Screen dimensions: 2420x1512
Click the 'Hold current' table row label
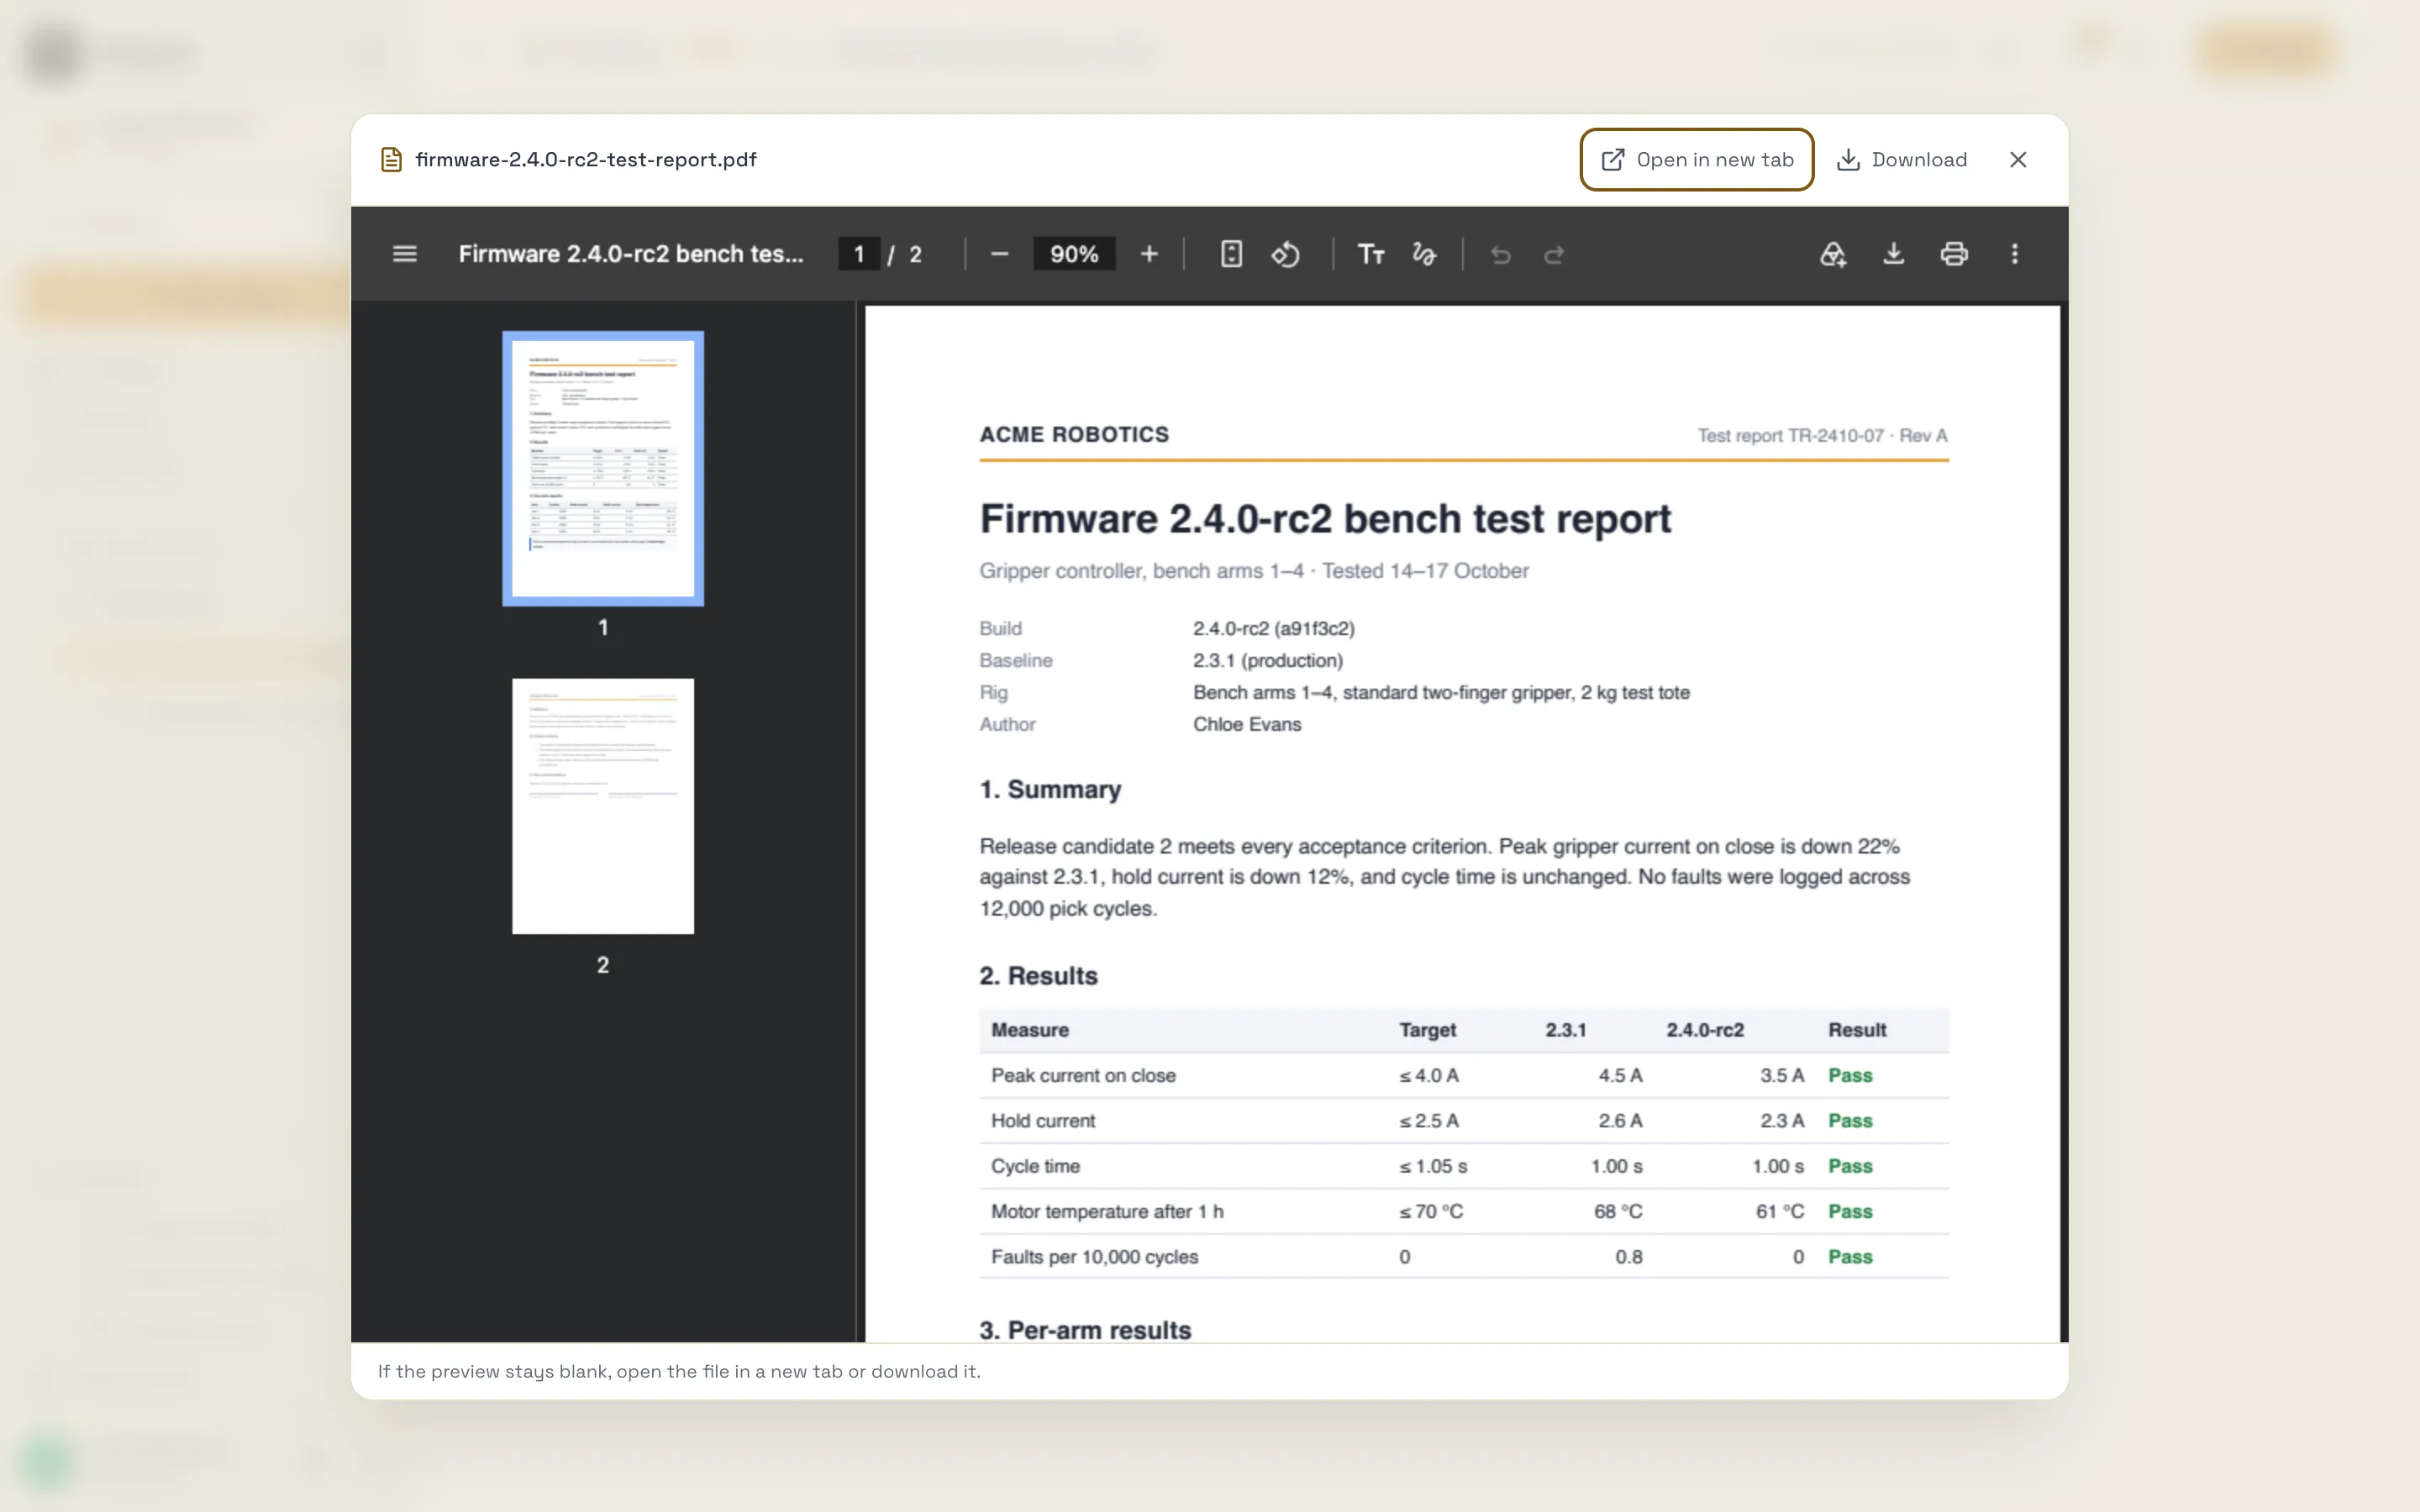pos(1042,1121)
